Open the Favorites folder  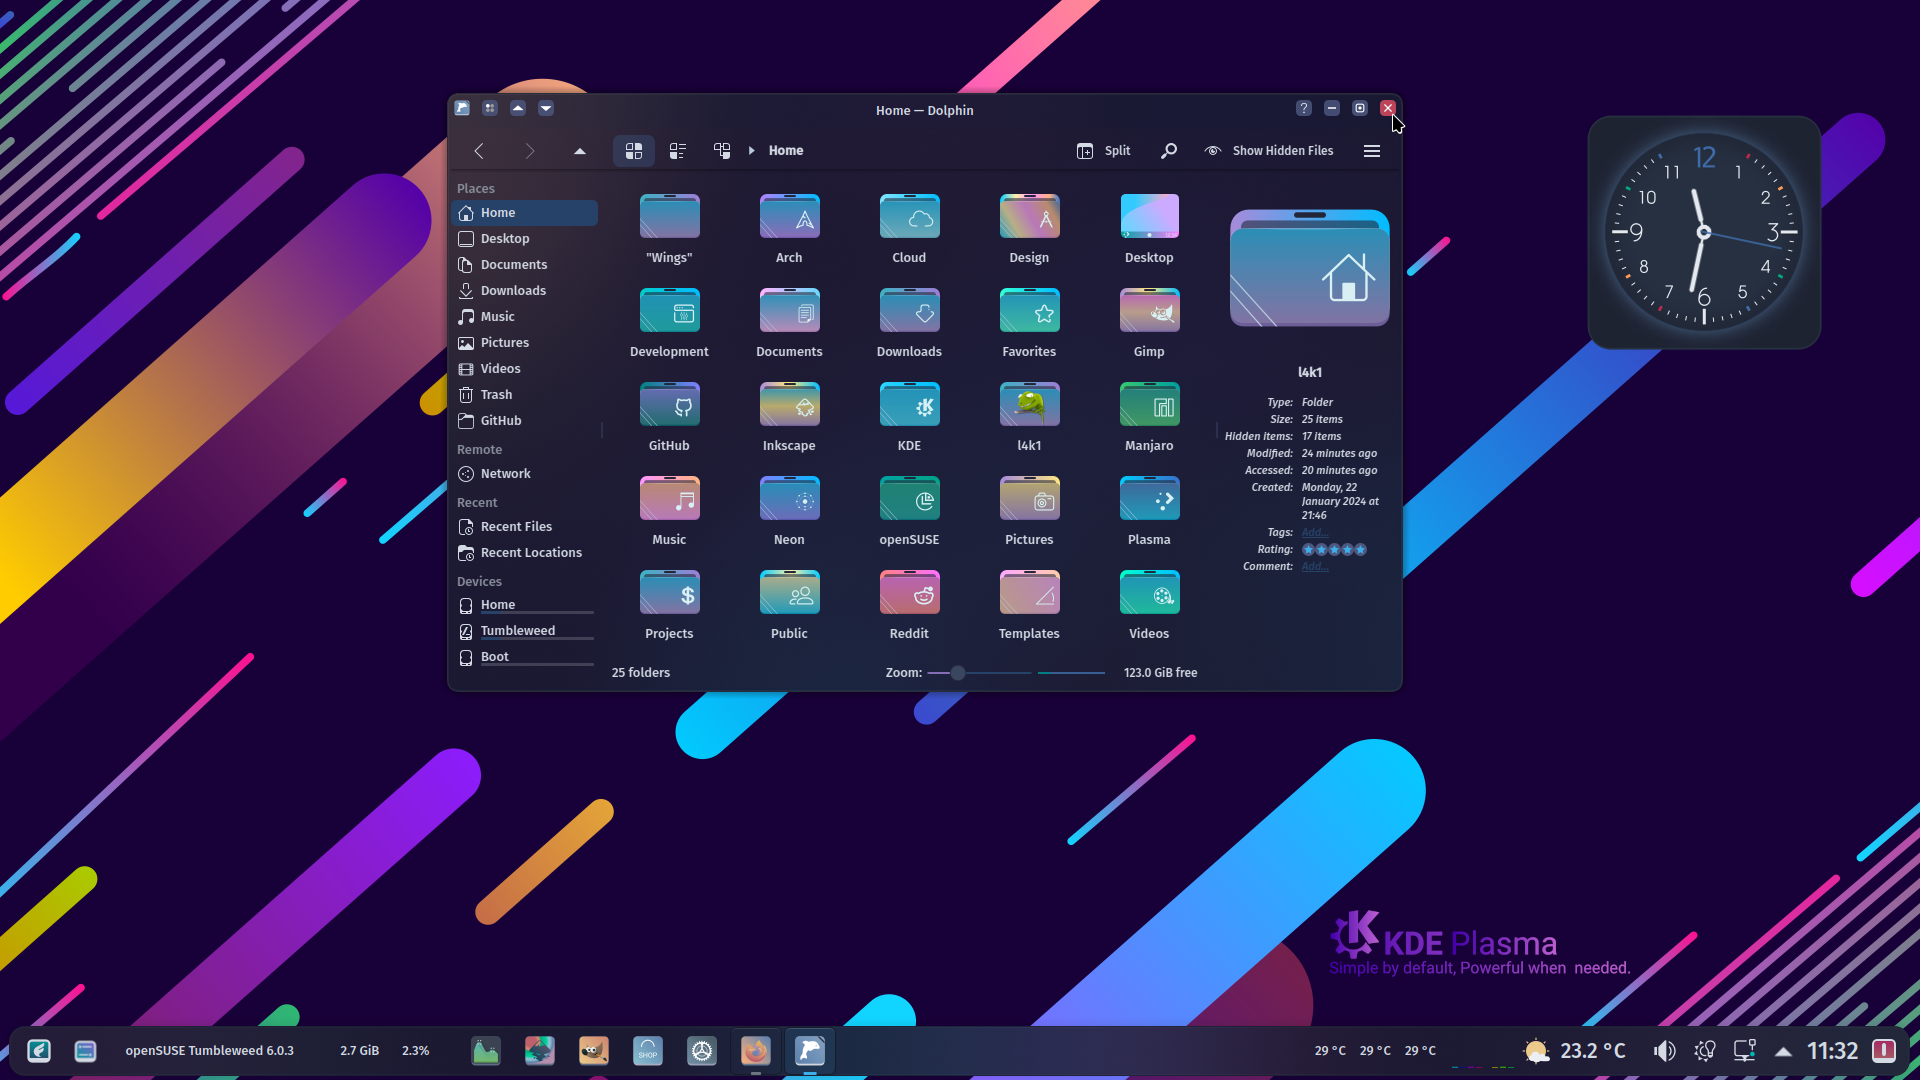pyautogui.click(x=1029, y=323)
